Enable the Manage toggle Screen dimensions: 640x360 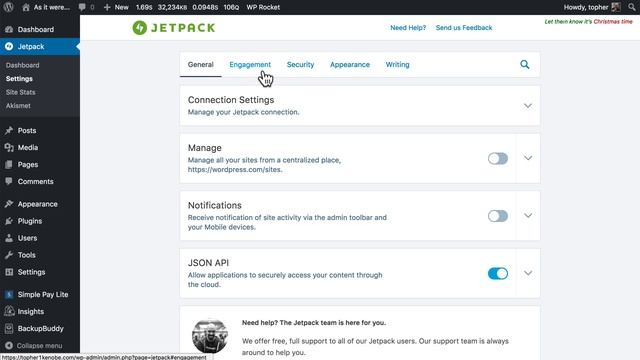(498, 158)
